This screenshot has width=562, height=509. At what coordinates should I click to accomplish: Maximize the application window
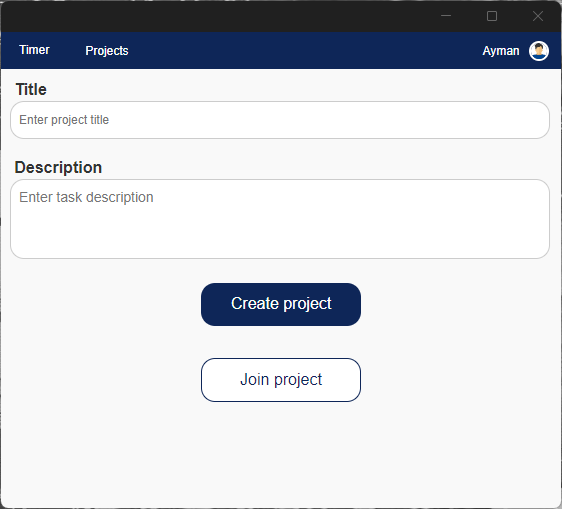492,16
